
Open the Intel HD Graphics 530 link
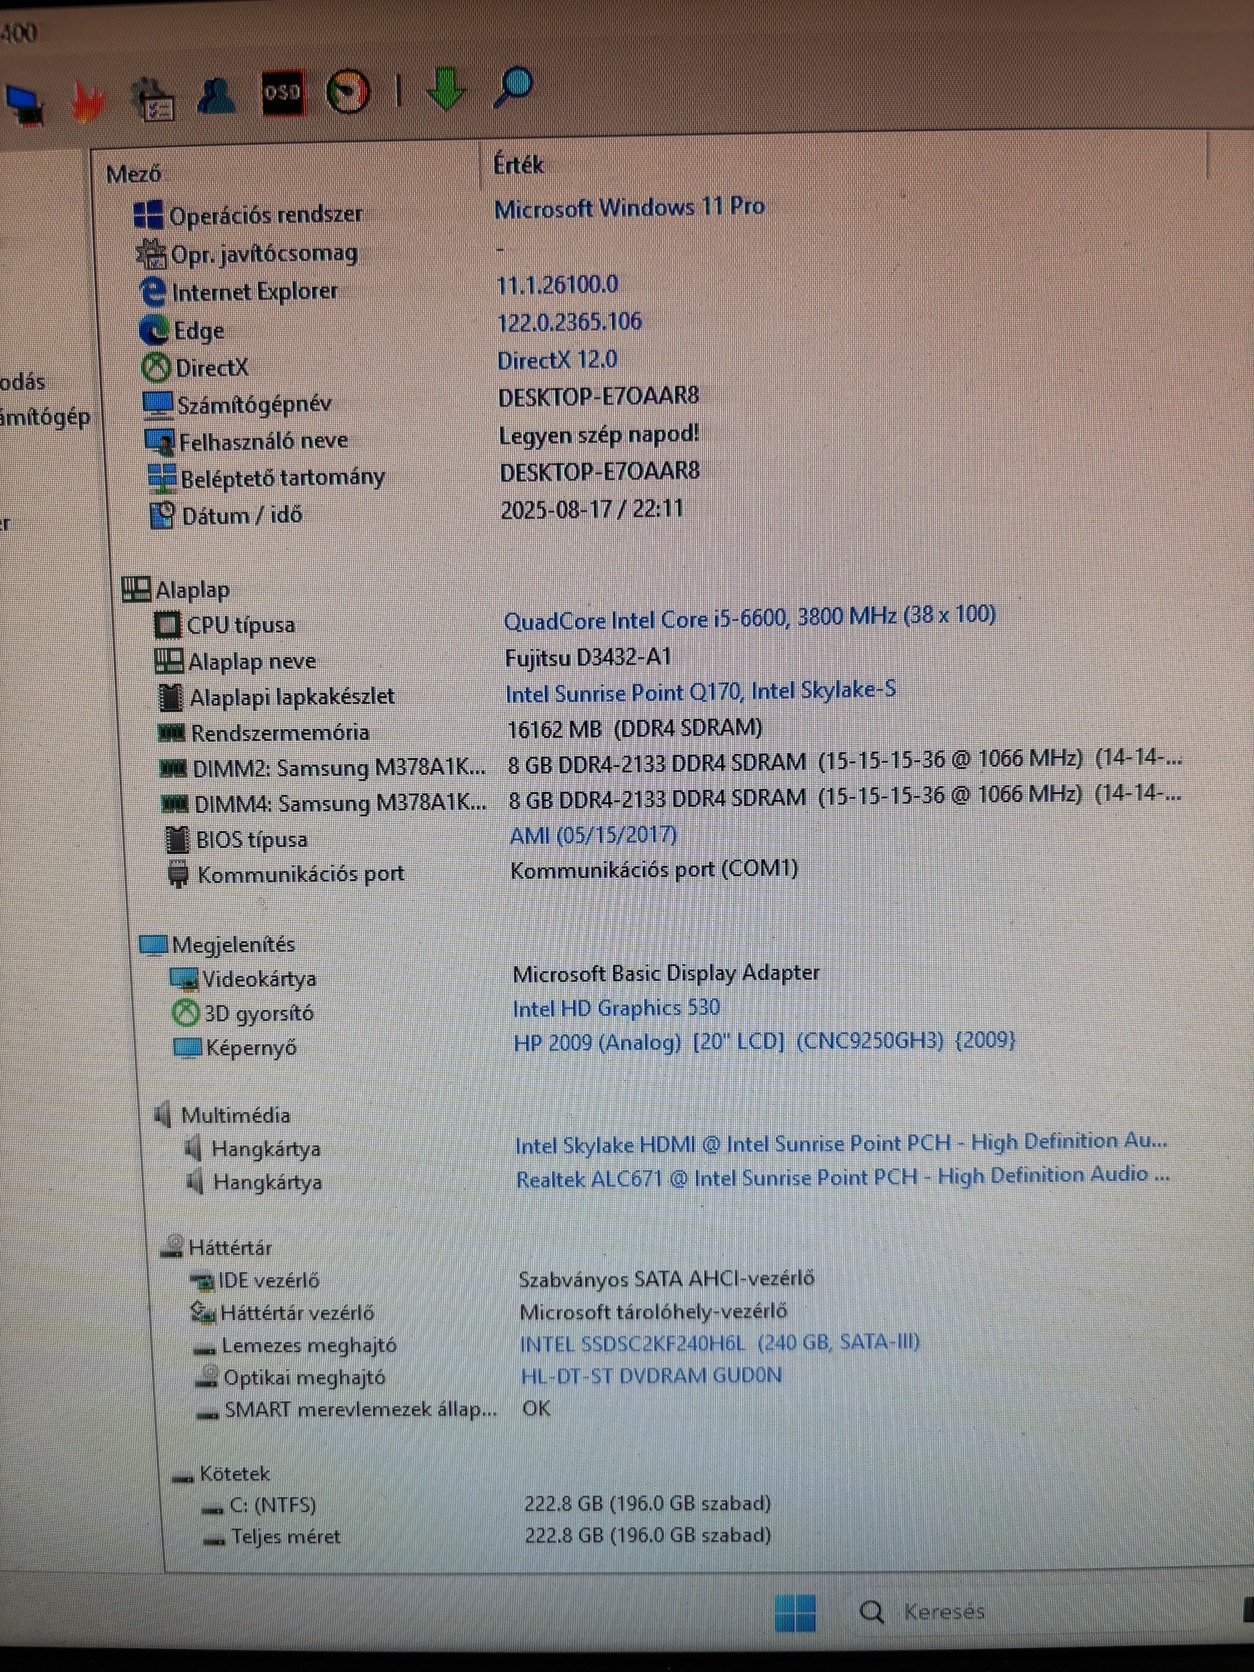coord(616,1008)
